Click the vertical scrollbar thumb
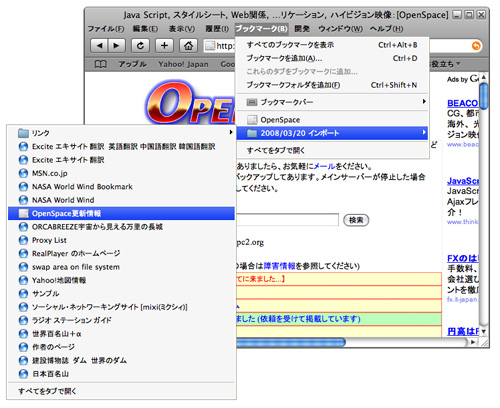Image resolution: width=500 pixels, height=408 pixels. (x=484, y=96)
